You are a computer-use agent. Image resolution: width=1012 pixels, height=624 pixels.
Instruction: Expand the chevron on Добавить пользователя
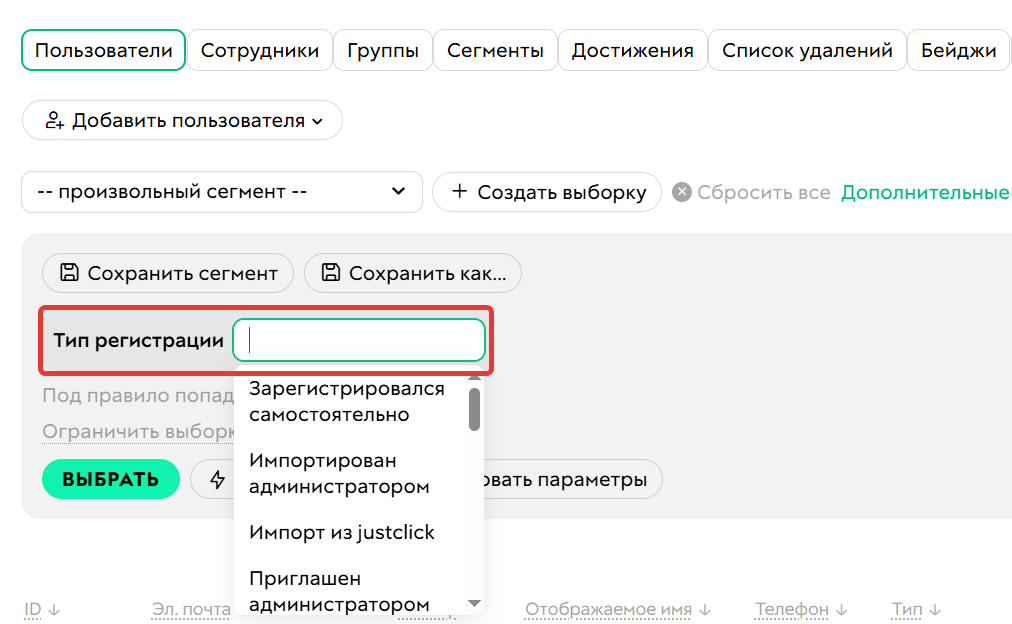pyautogui.click(x=318, y=121)
